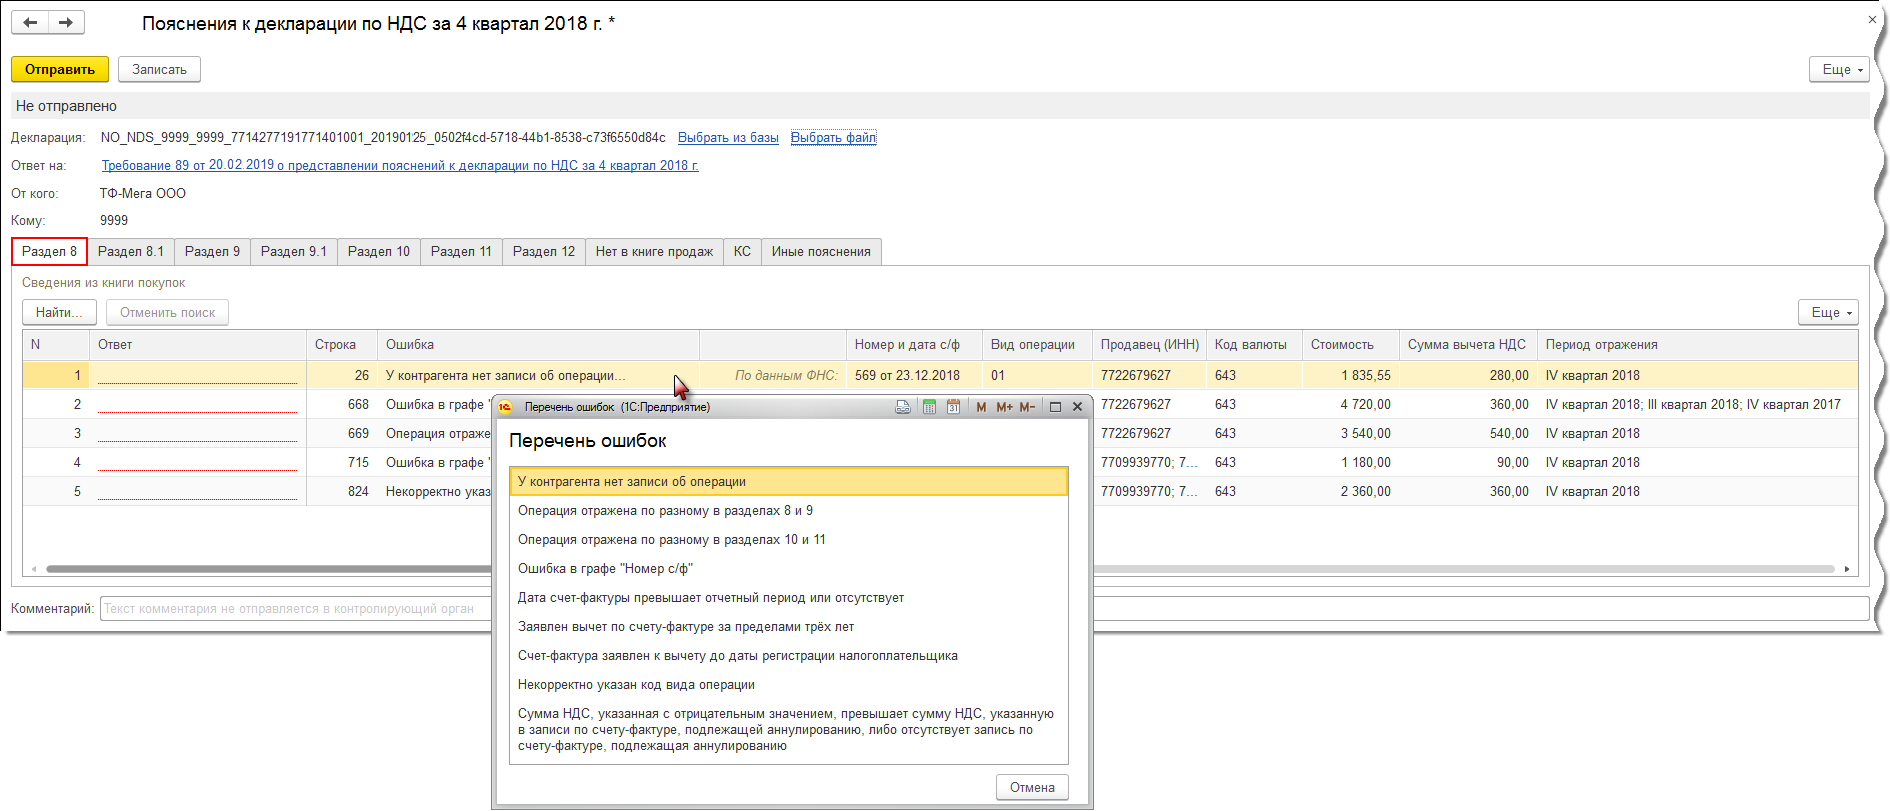Click the Стоимость cell '4 720,00'
Viewport: 1890px width, 811px height.
1350,404
